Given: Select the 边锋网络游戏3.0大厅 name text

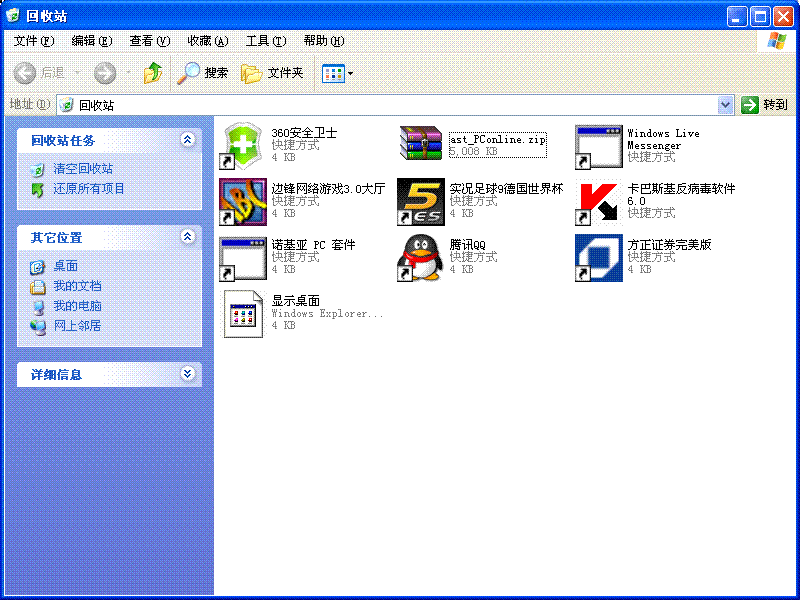Looking at the screenshot, I should [x=328, y=189].
